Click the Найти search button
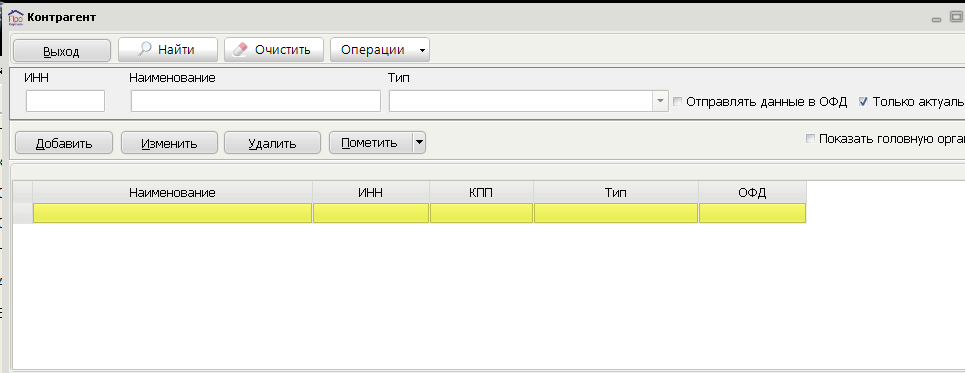 pyautogui.click(x=168, y=50)
